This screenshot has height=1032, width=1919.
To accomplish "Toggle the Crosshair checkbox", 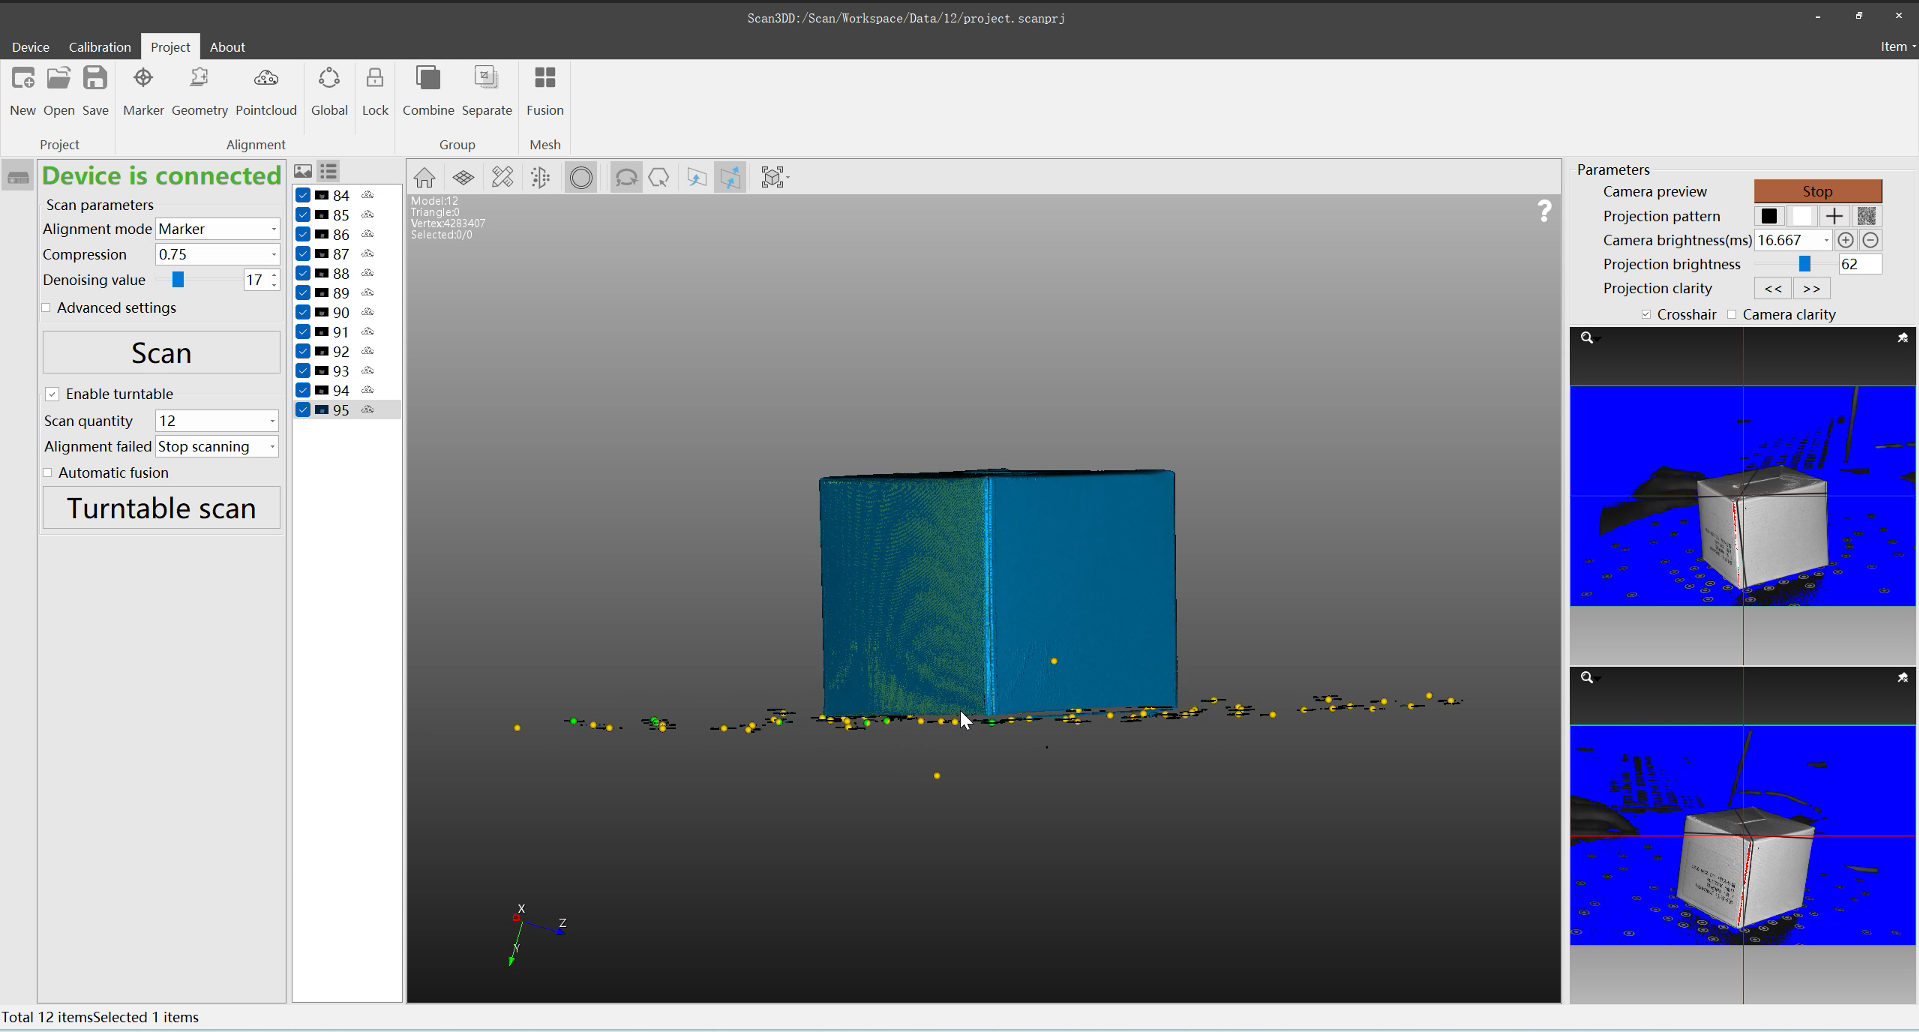I will pos(1646,315).
